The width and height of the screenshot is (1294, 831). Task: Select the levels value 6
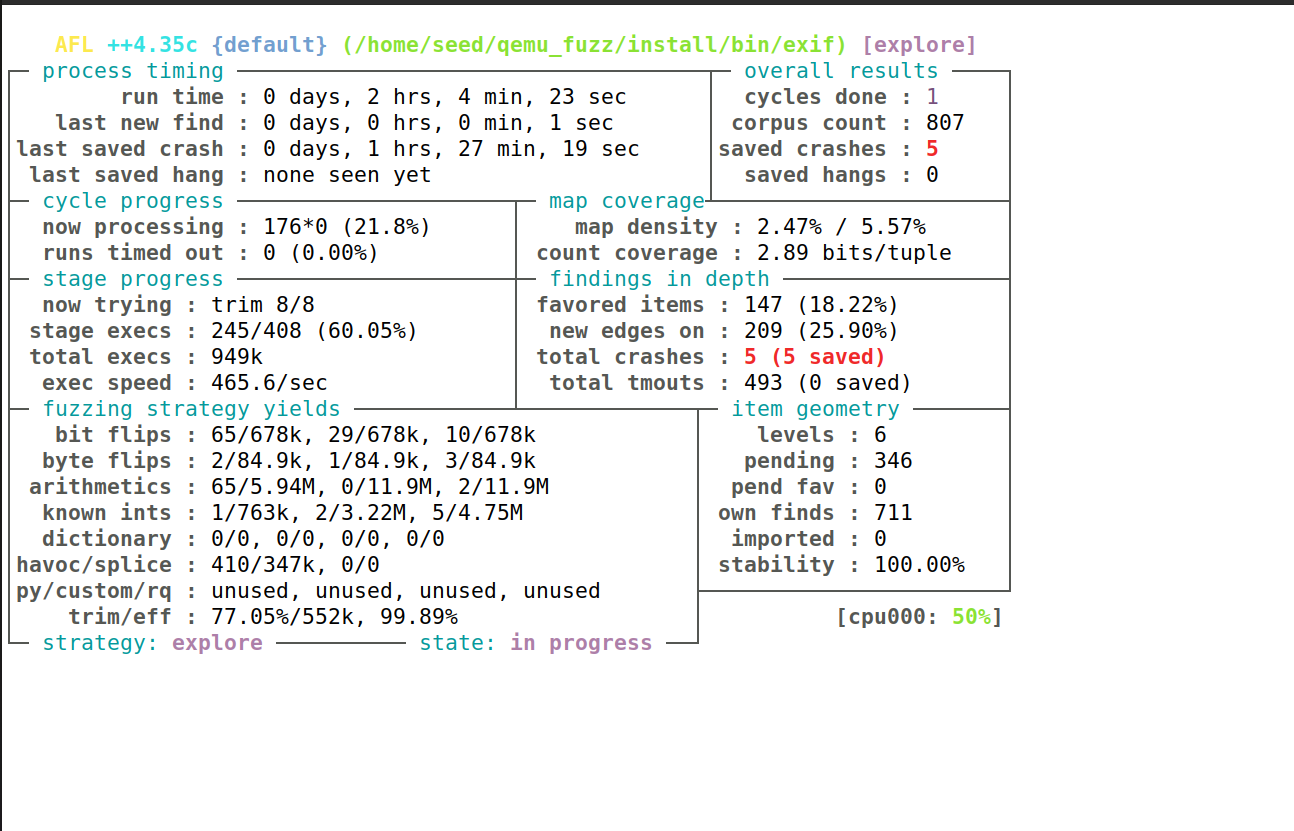pyautogui.click(x=880, y=435)
